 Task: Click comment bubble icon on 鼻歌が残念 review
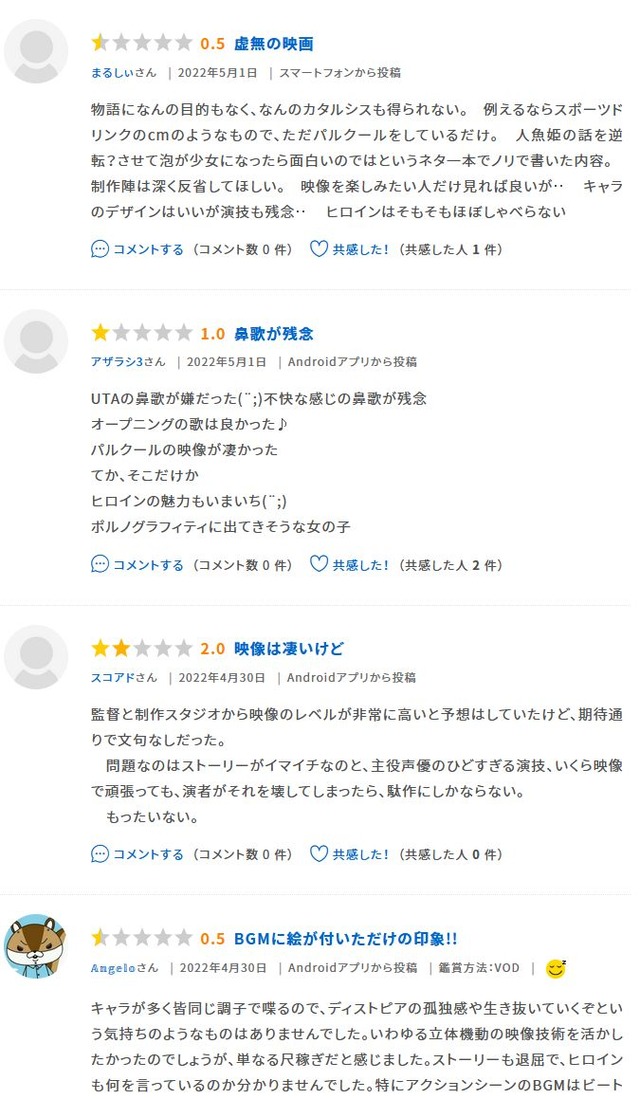(x=100, y=564)
